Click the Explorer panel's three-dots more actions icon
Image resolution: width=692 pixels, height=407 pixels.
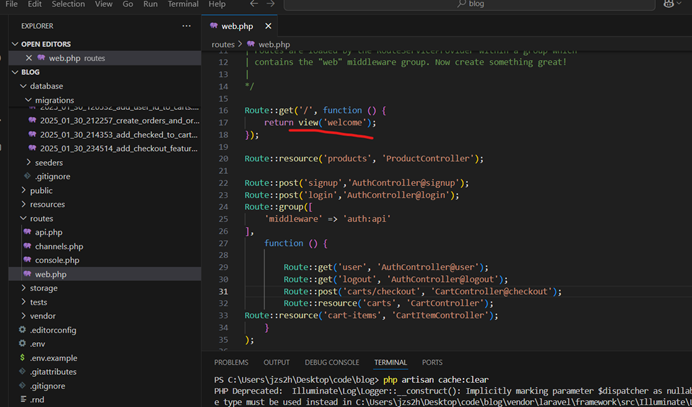(x=186, y=26)
